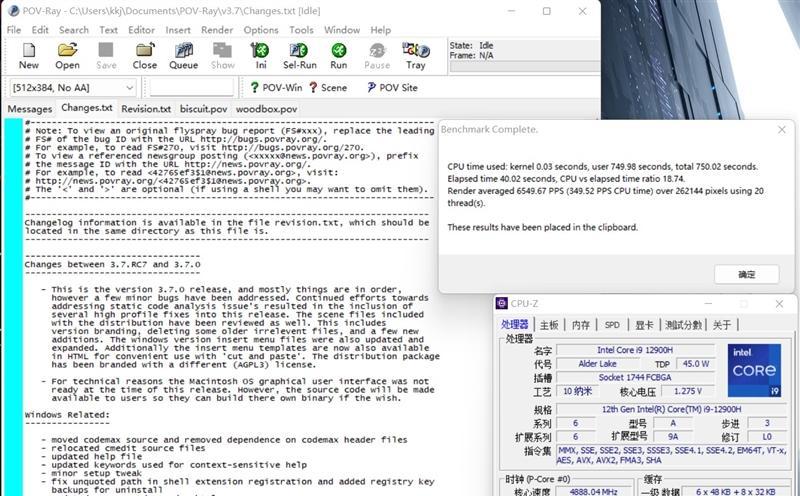Open the Insert menu
Image resolution: width=800 pixels, height=496 pixels.
click(178, 30)
